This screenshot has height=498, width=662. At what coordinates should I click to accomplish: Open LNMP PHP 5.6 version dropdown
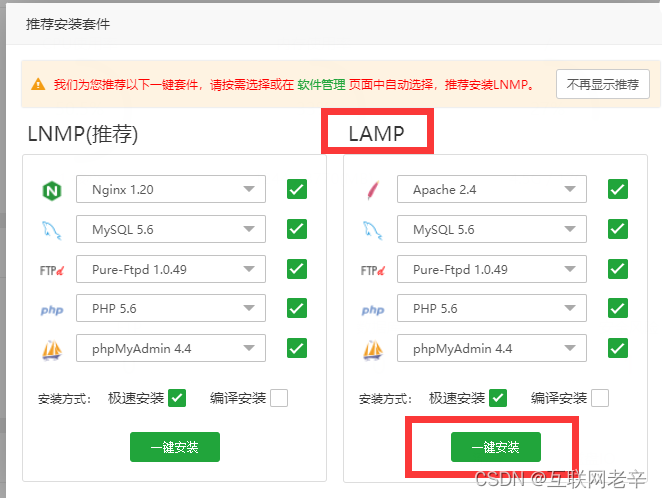pos(171,308)
